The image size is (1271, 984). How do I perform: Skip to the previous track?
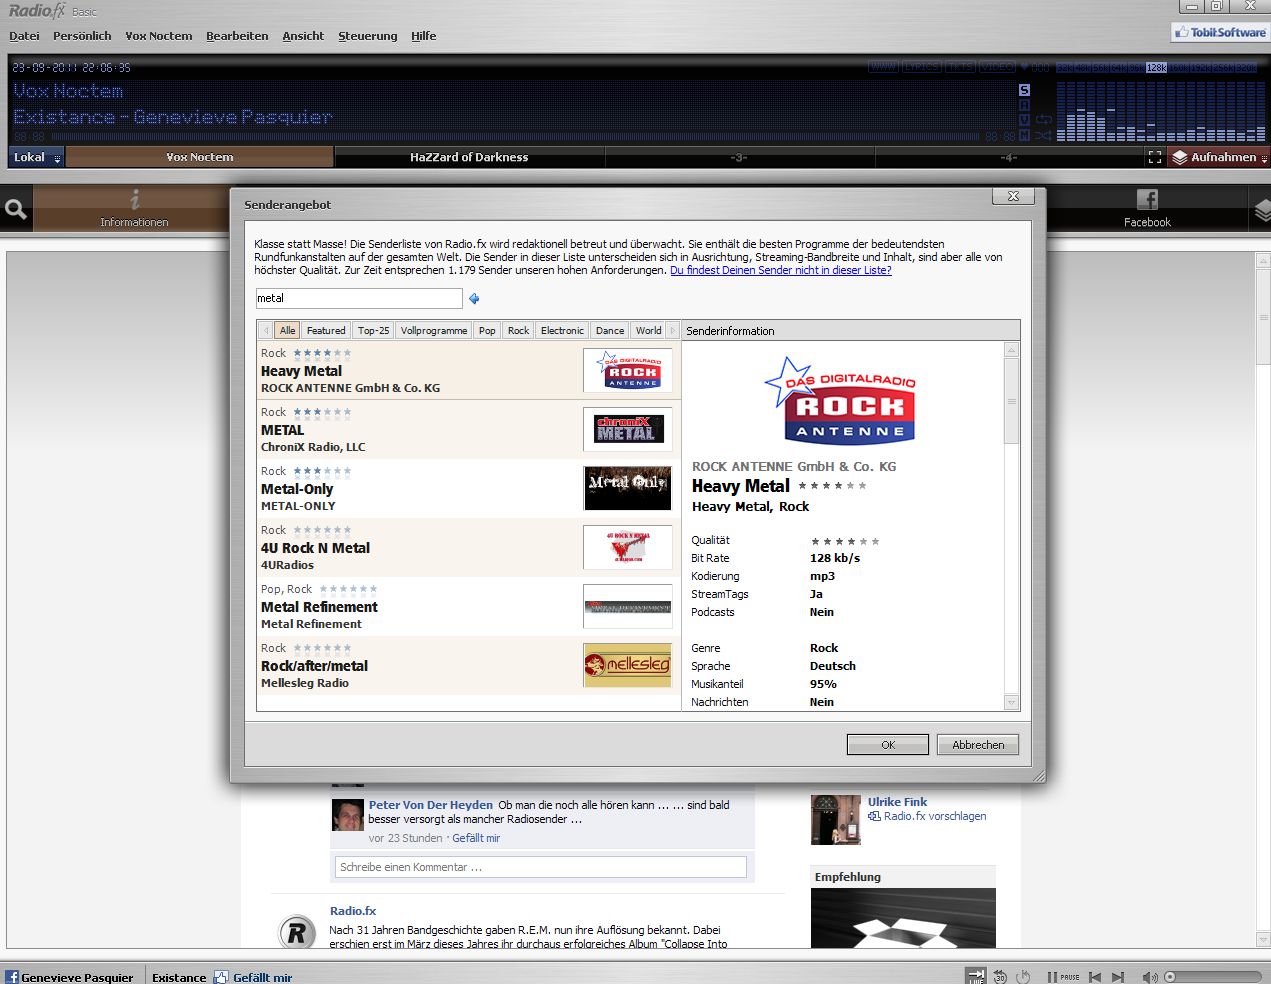[x=1095, y=977]
